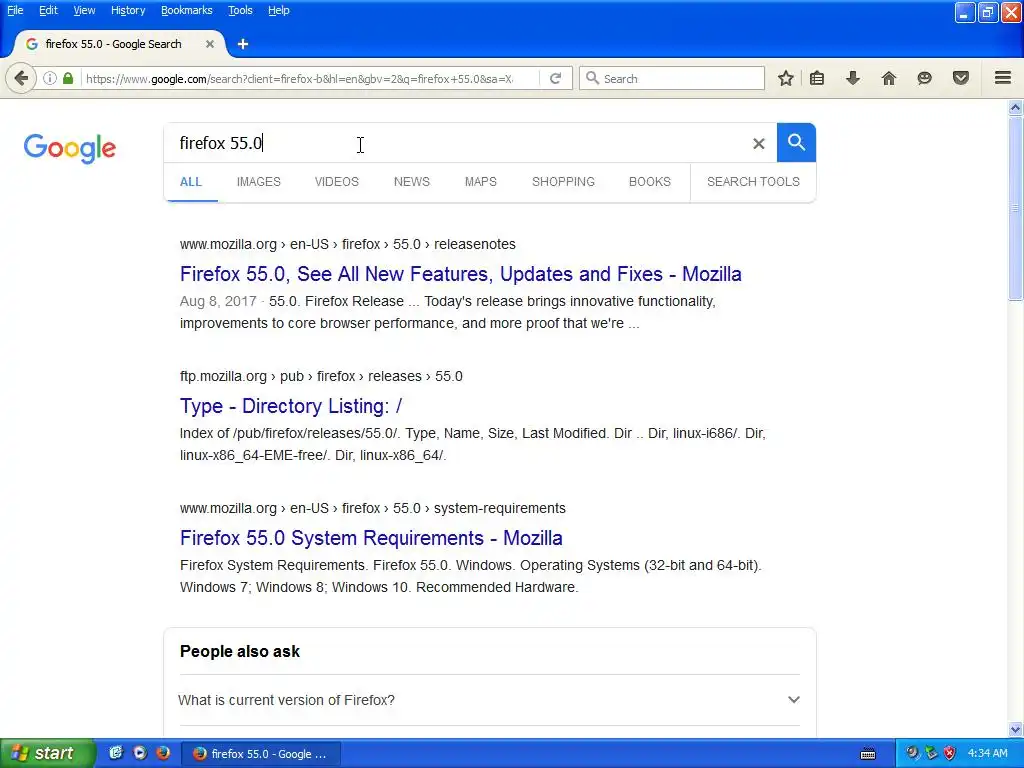Open the Tools menu
Screen dimensions: 1024x768
[240, 10]
